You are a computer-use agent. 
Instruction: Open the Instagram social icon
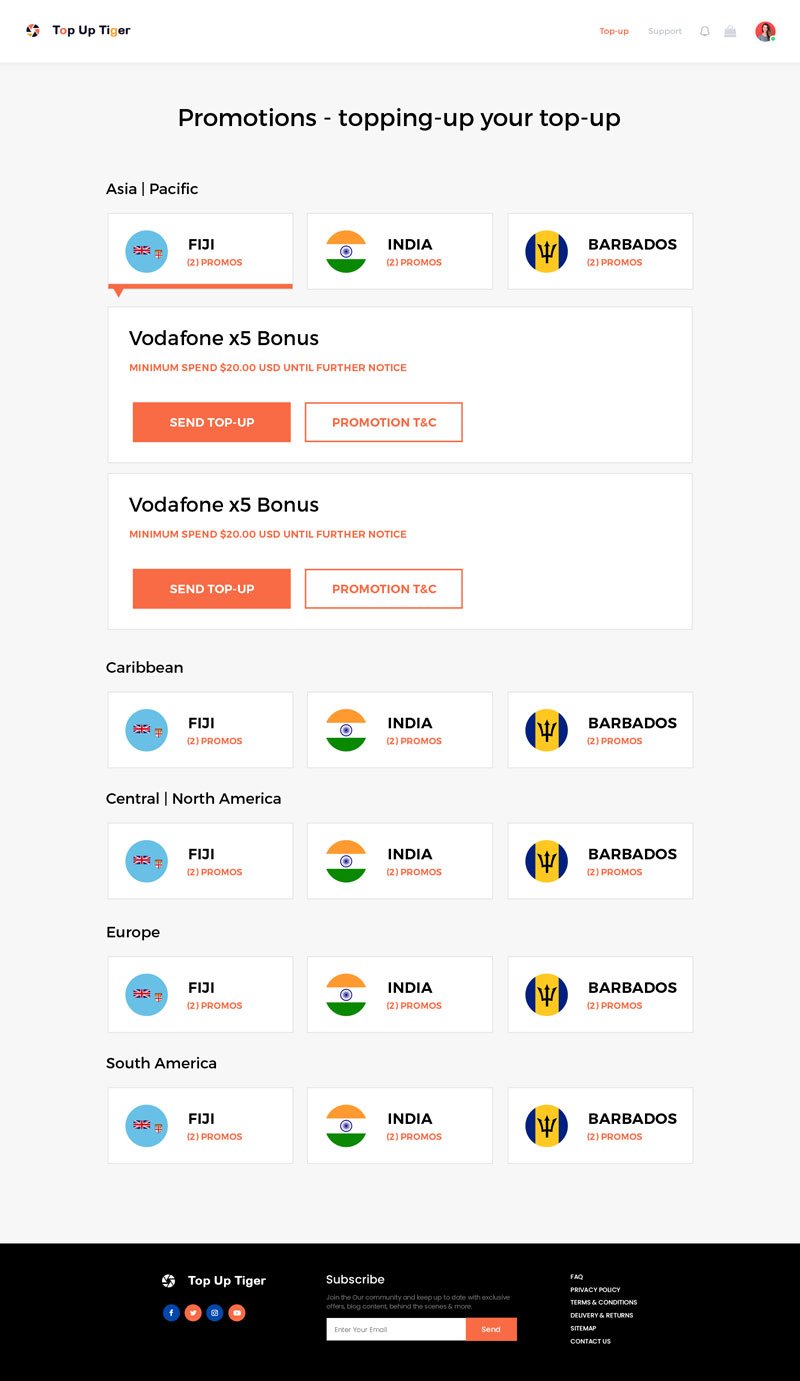(215, 1313)
